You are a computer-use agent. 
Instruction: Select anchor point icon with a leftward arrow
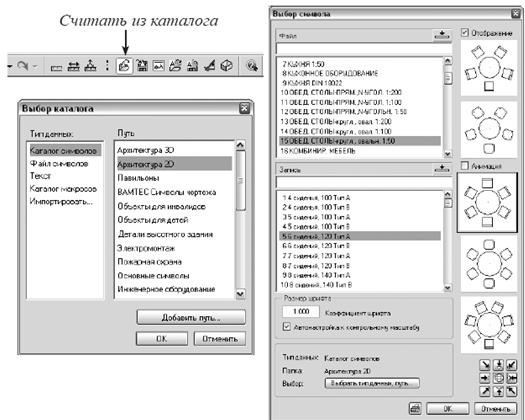pyautogui.click(x=512, y=378)
